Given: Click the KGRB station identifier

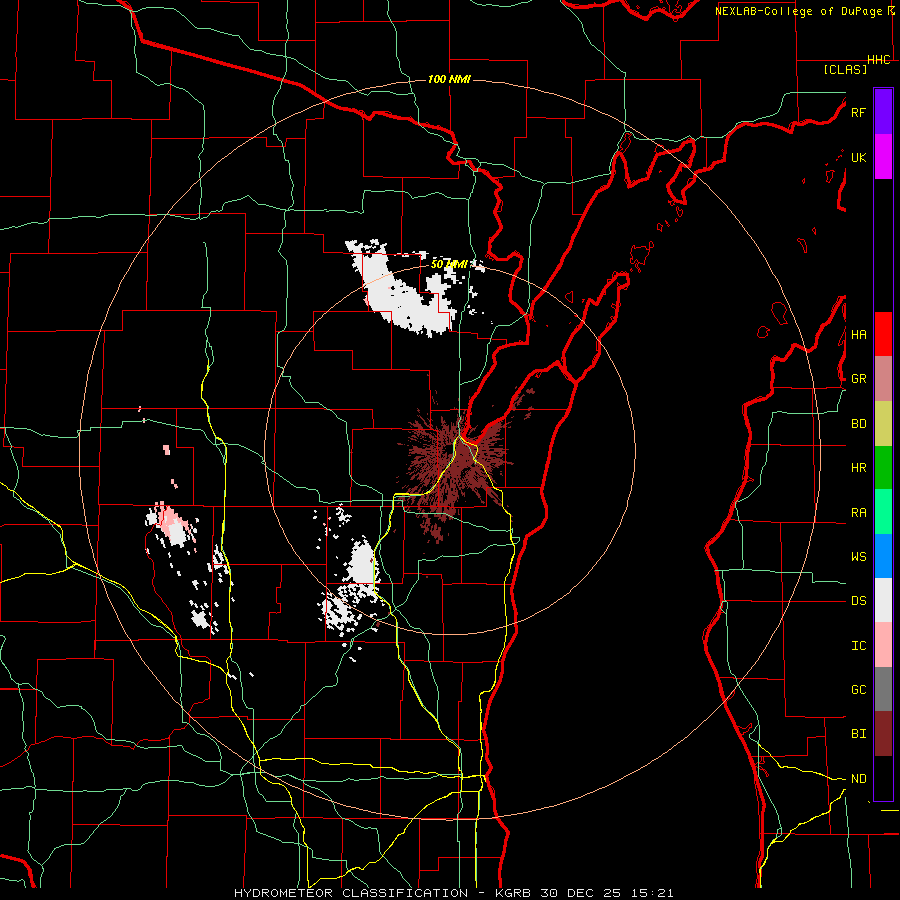Looking at the screenshot, I should click(x=515, y=893).
